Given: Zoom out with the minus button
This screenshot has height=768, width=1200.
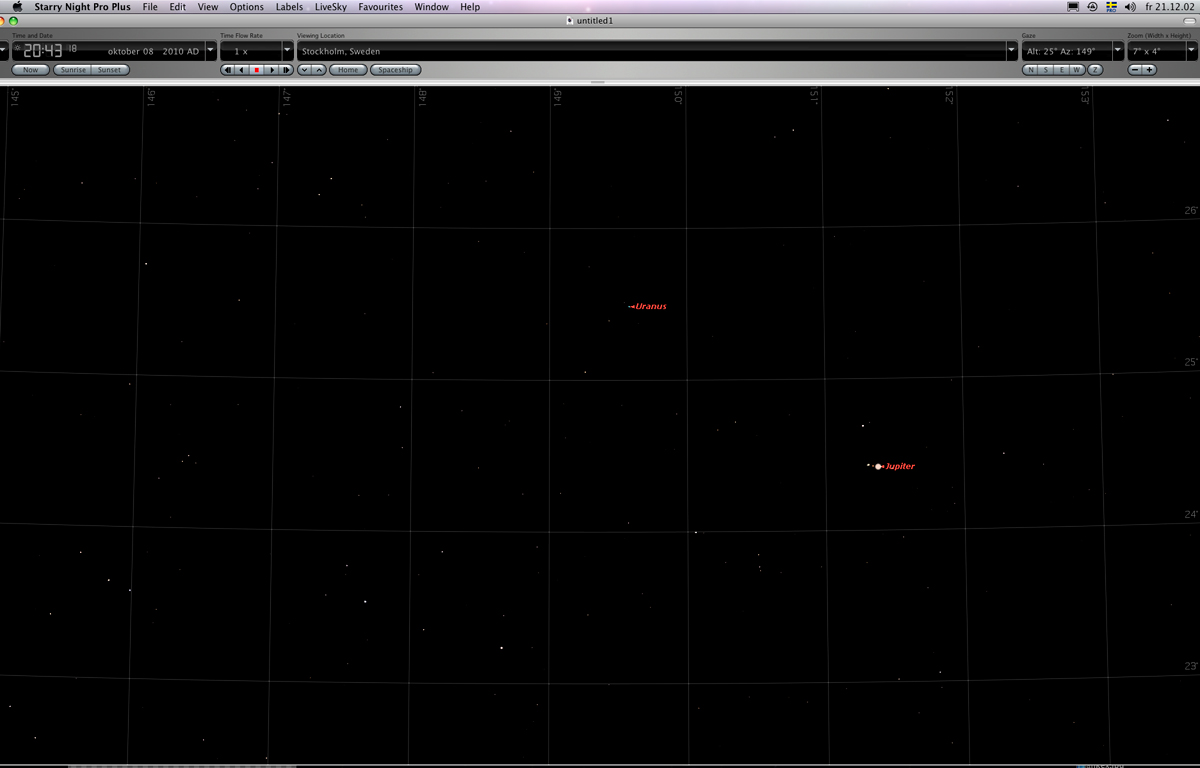Looking at the screenshot, I should click(x=1135, y=70).
